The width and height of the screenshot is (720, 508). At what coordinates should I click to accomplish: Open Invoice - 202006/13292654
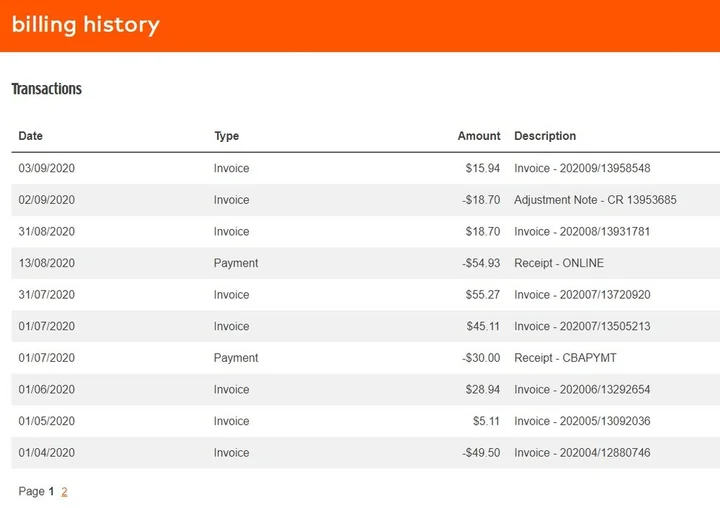click(x=582, y=389)
